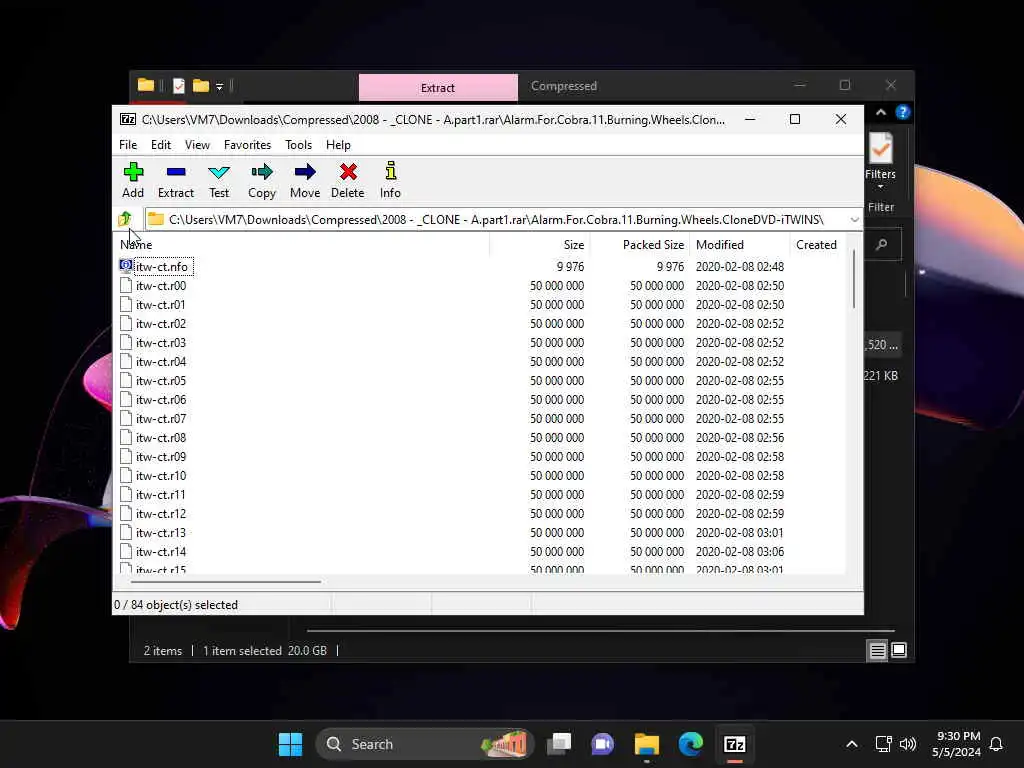Viewport: 1024px width, 768px height.
Task: Expand the address bar path dropdown
Action: [854, 219]
